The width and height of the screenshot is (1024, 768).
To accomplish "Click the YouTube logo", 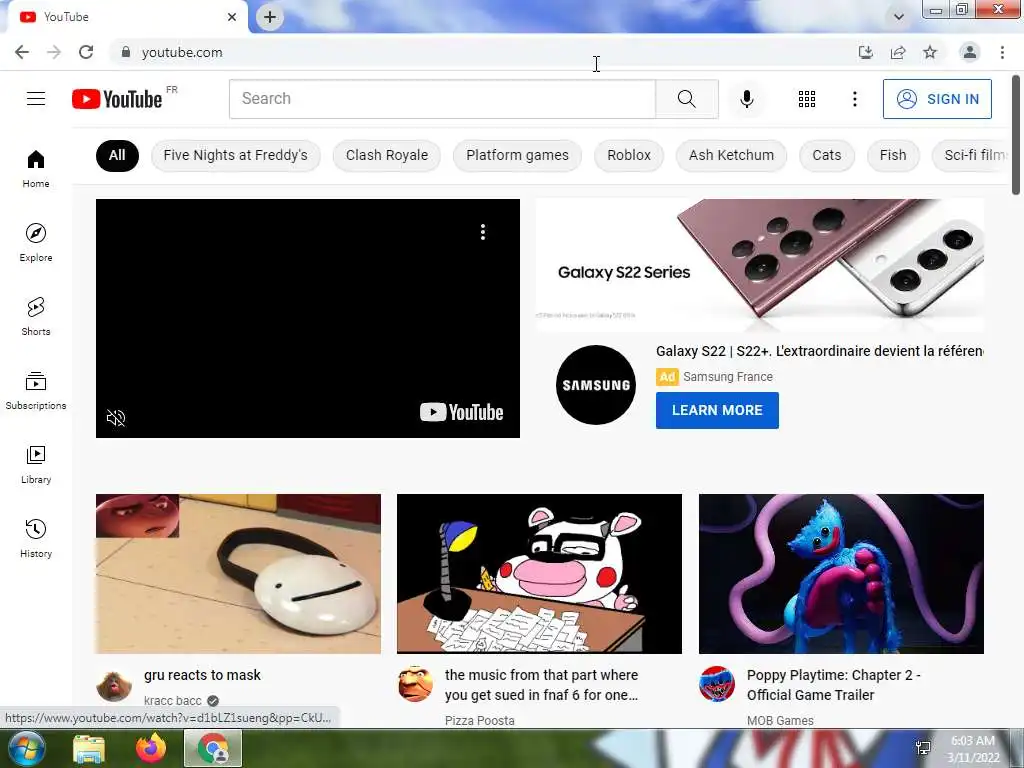I will [x=117, y=99].
